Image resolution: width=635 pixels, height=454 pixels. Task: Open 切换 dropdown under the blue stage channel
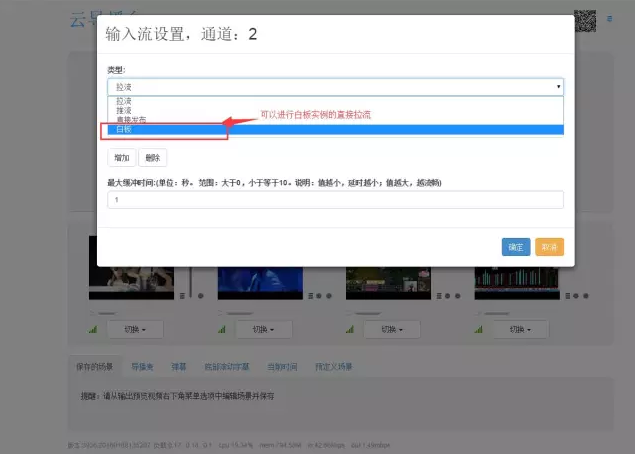point(264,330)
